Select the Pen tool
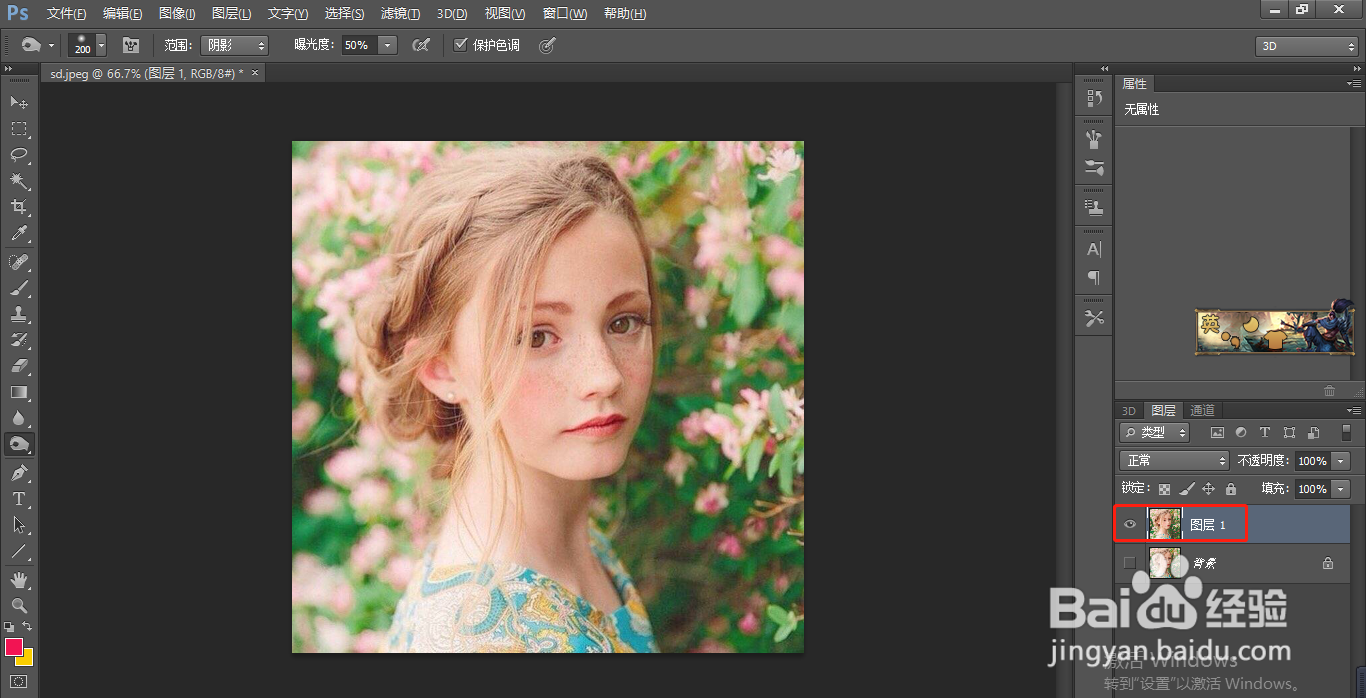 tap(19, 472)
